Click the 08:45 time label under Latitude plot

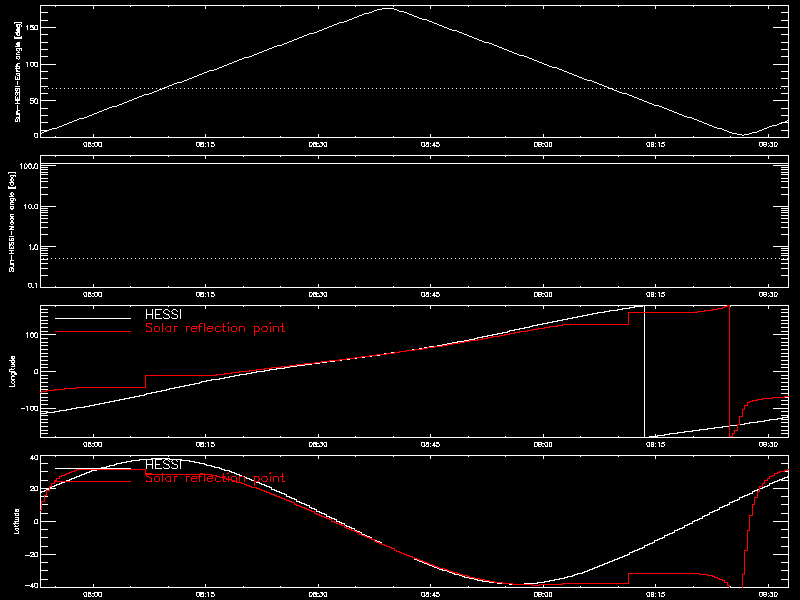tap(430, 595)
